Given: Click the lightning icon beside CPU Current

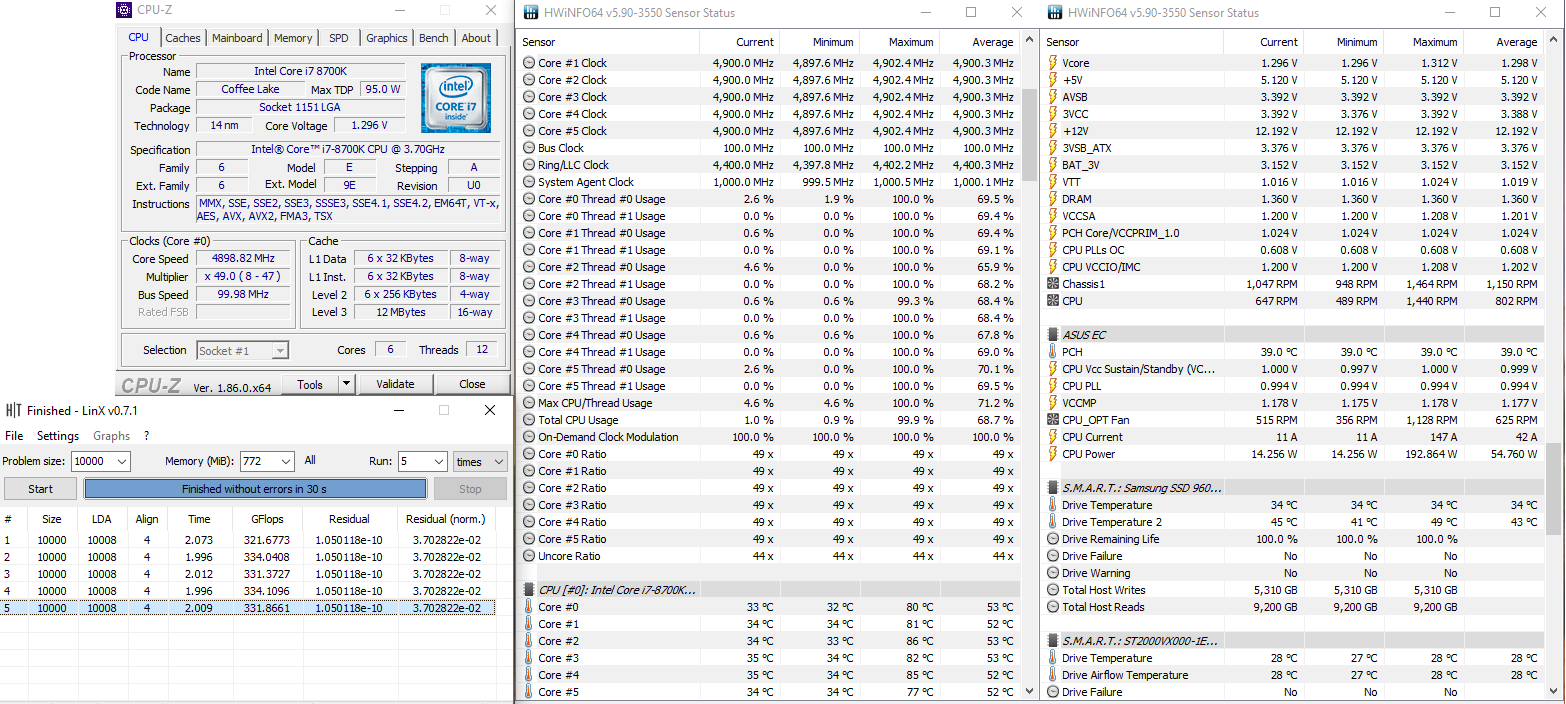Looking at the screenshot, I should coord(1052,437).
